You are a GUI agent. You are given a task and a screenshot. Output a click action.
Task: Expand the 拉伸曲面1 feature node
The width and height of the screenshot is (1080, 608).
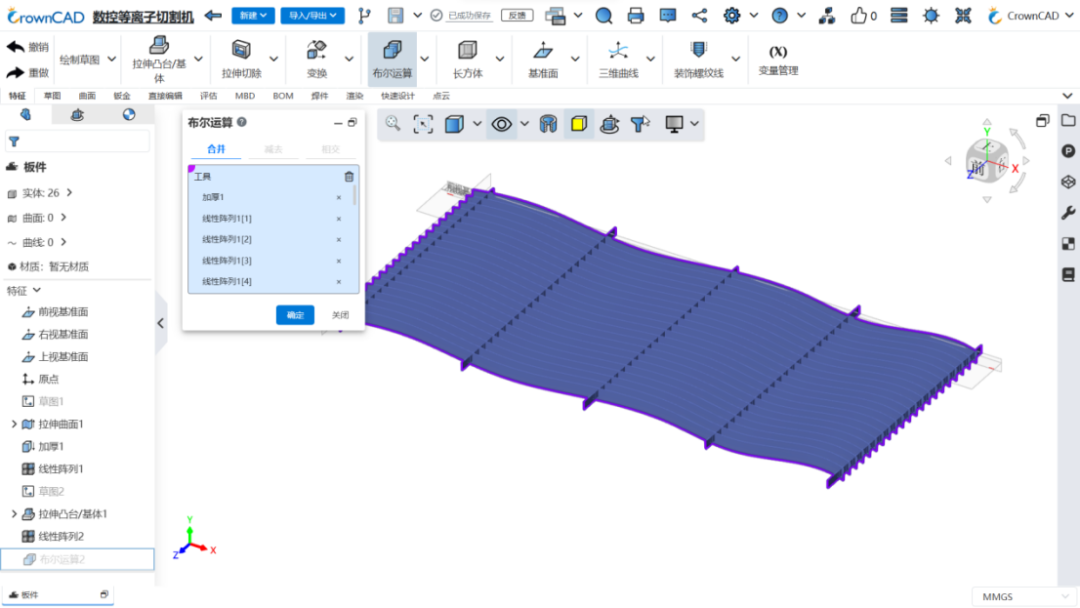14,424
